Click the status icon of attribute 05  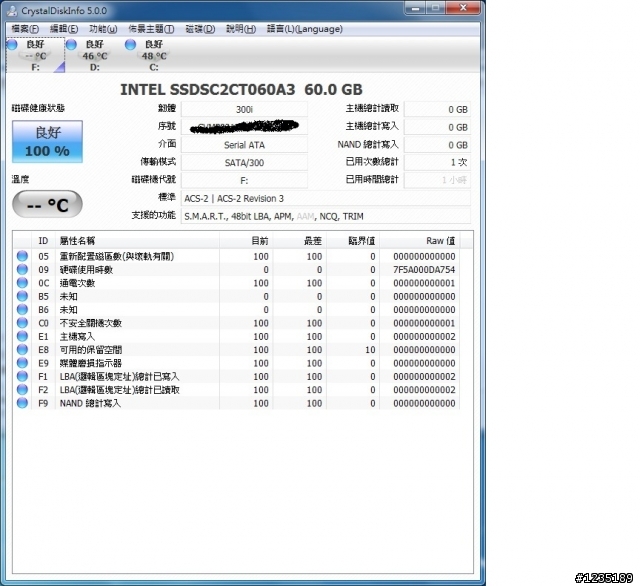22,256
